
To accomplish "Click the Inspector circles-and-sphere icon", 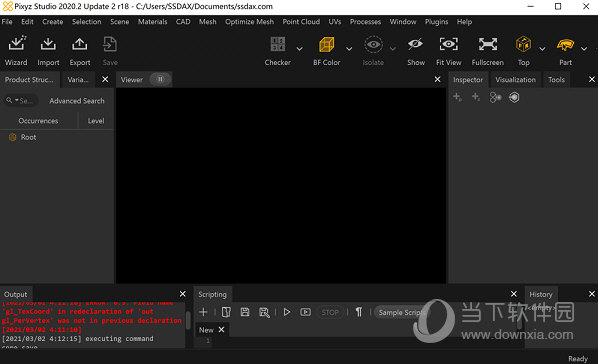I will pyautogui.click(x=495, y=97).
